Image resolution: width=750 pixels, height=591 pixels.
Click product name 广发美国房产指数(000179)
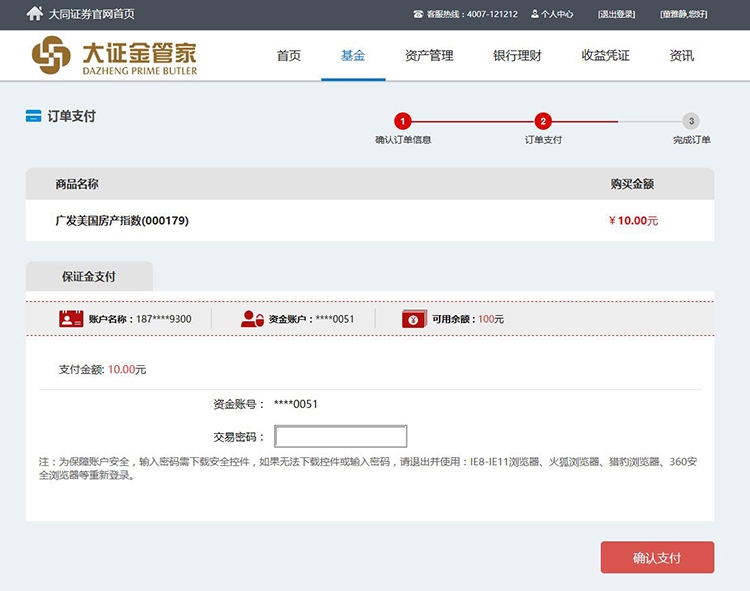(x=122, y=220)
